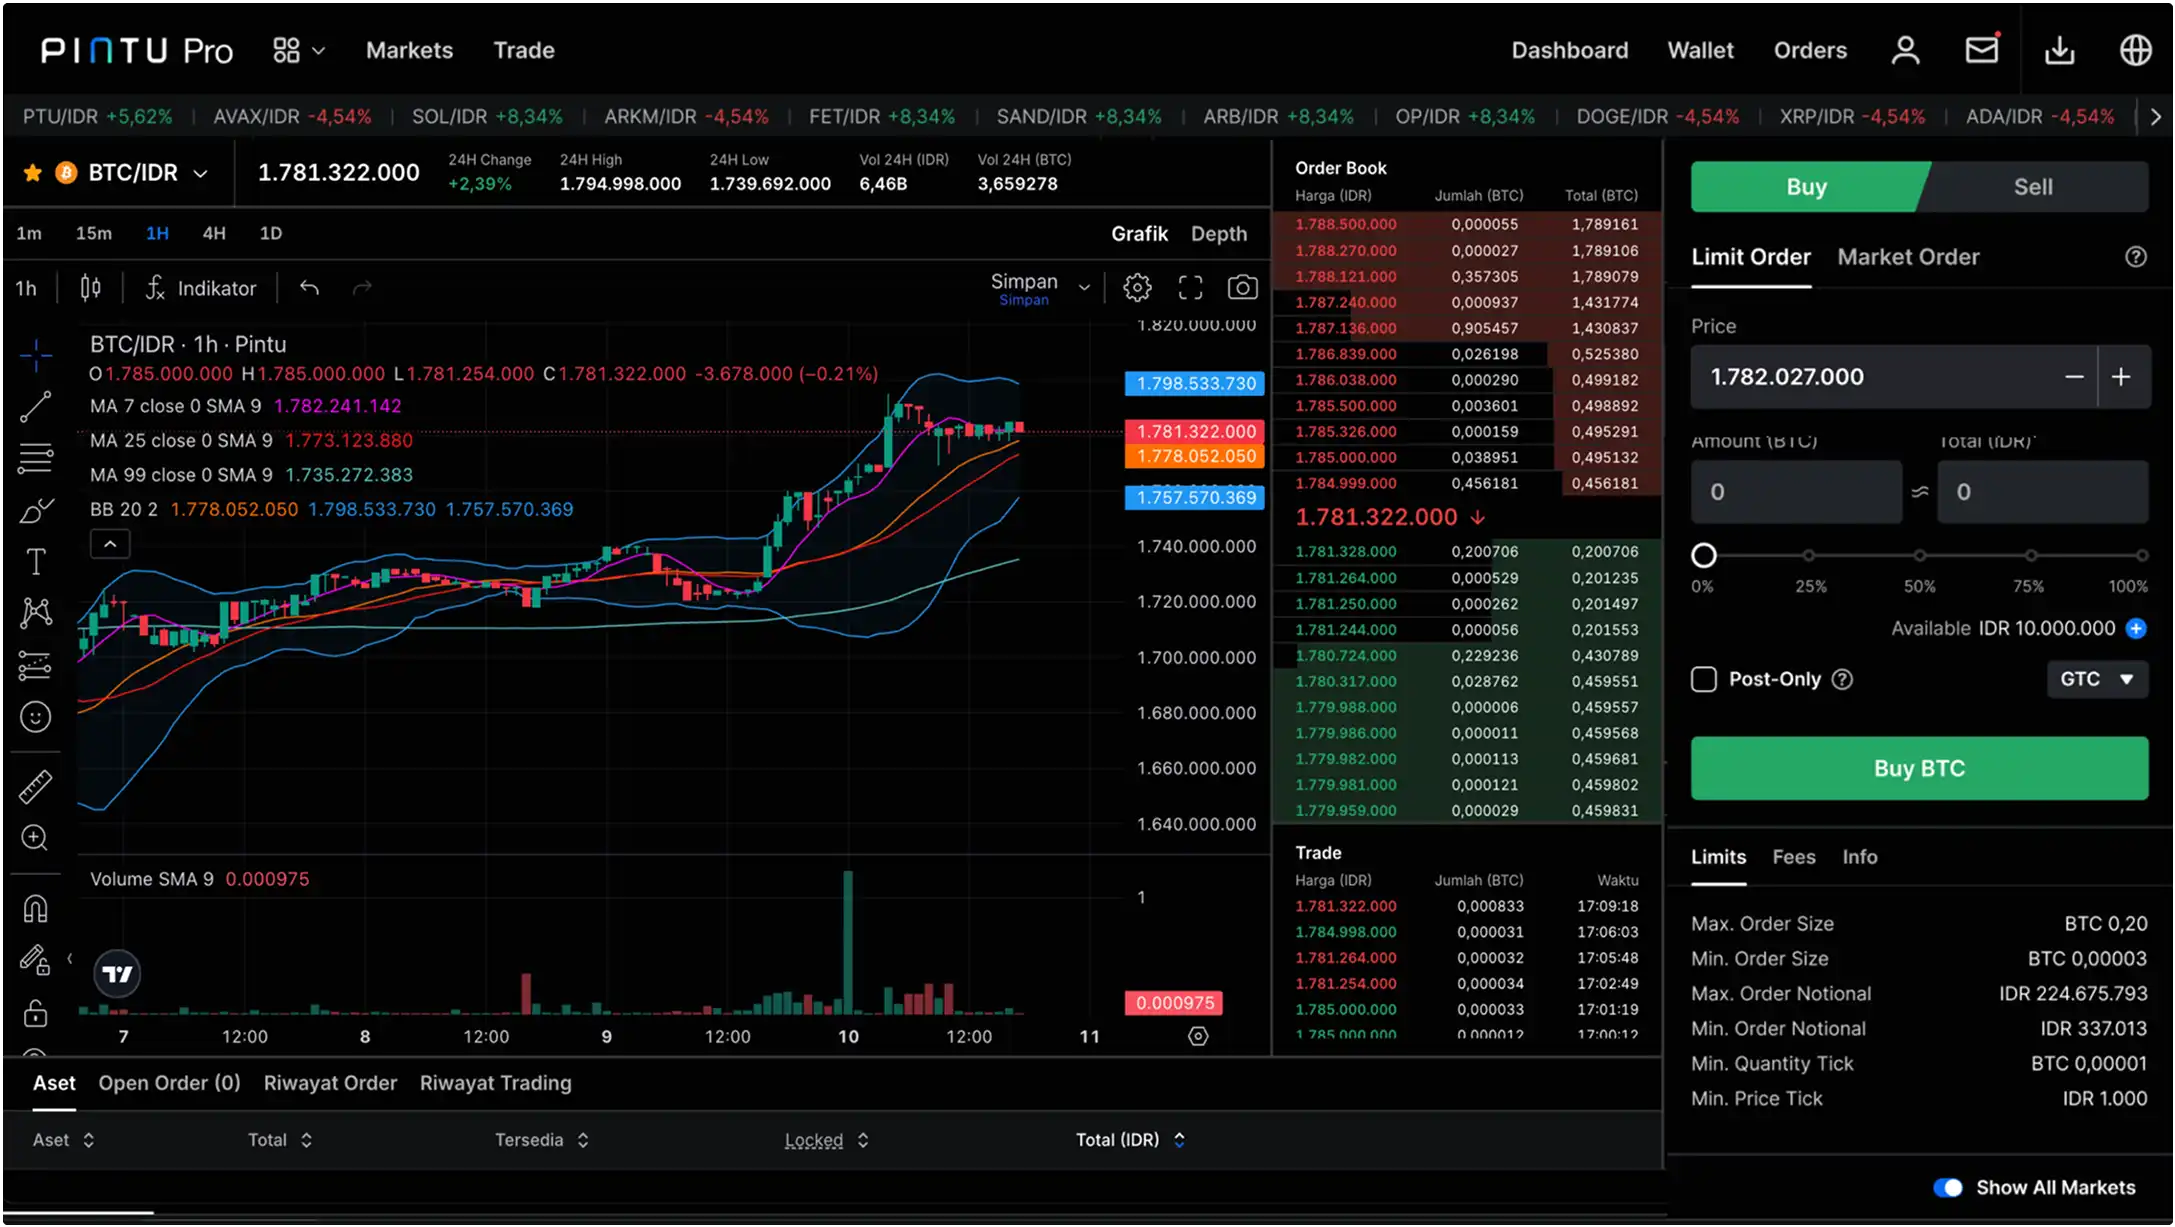
Task: Switch to the Sell side
Action: click(x=2033, y=187)
